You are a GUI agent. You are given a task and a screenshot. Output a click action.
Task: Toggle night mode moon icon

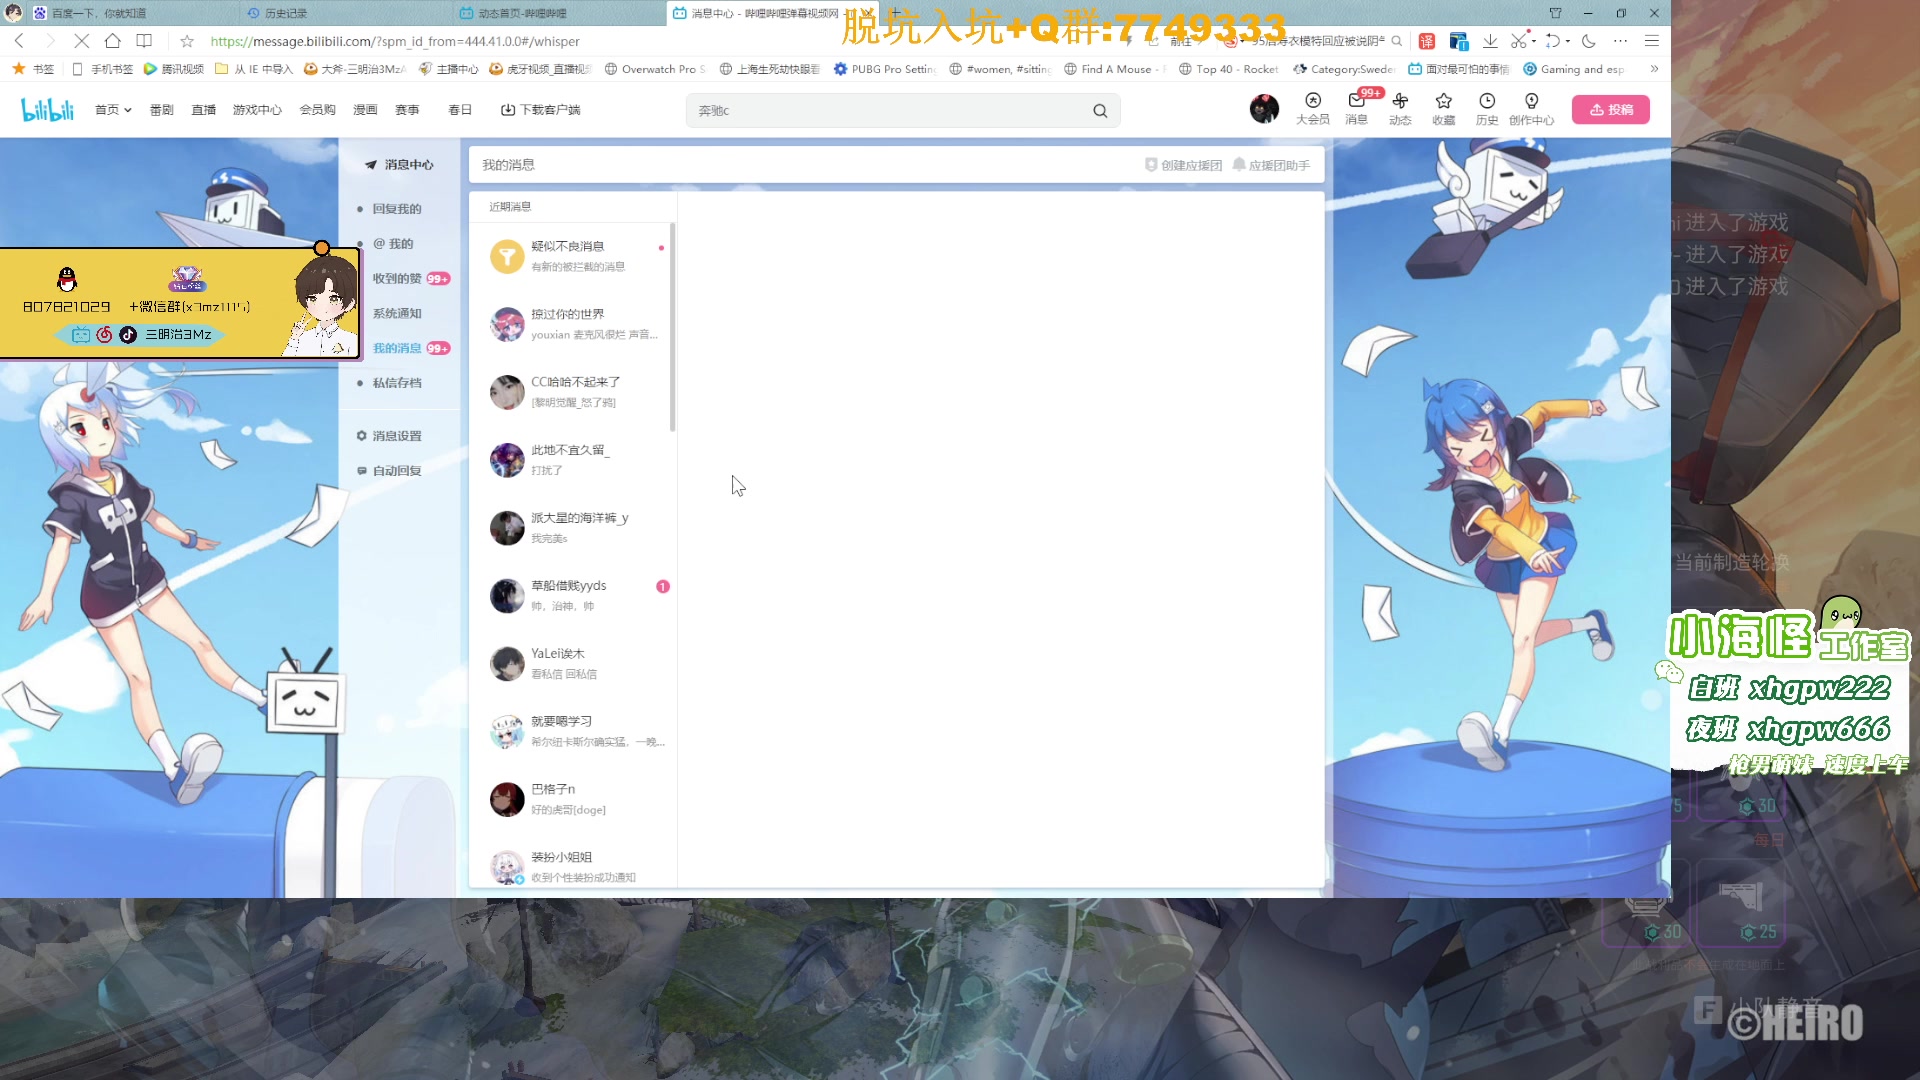coord(1589,41)
